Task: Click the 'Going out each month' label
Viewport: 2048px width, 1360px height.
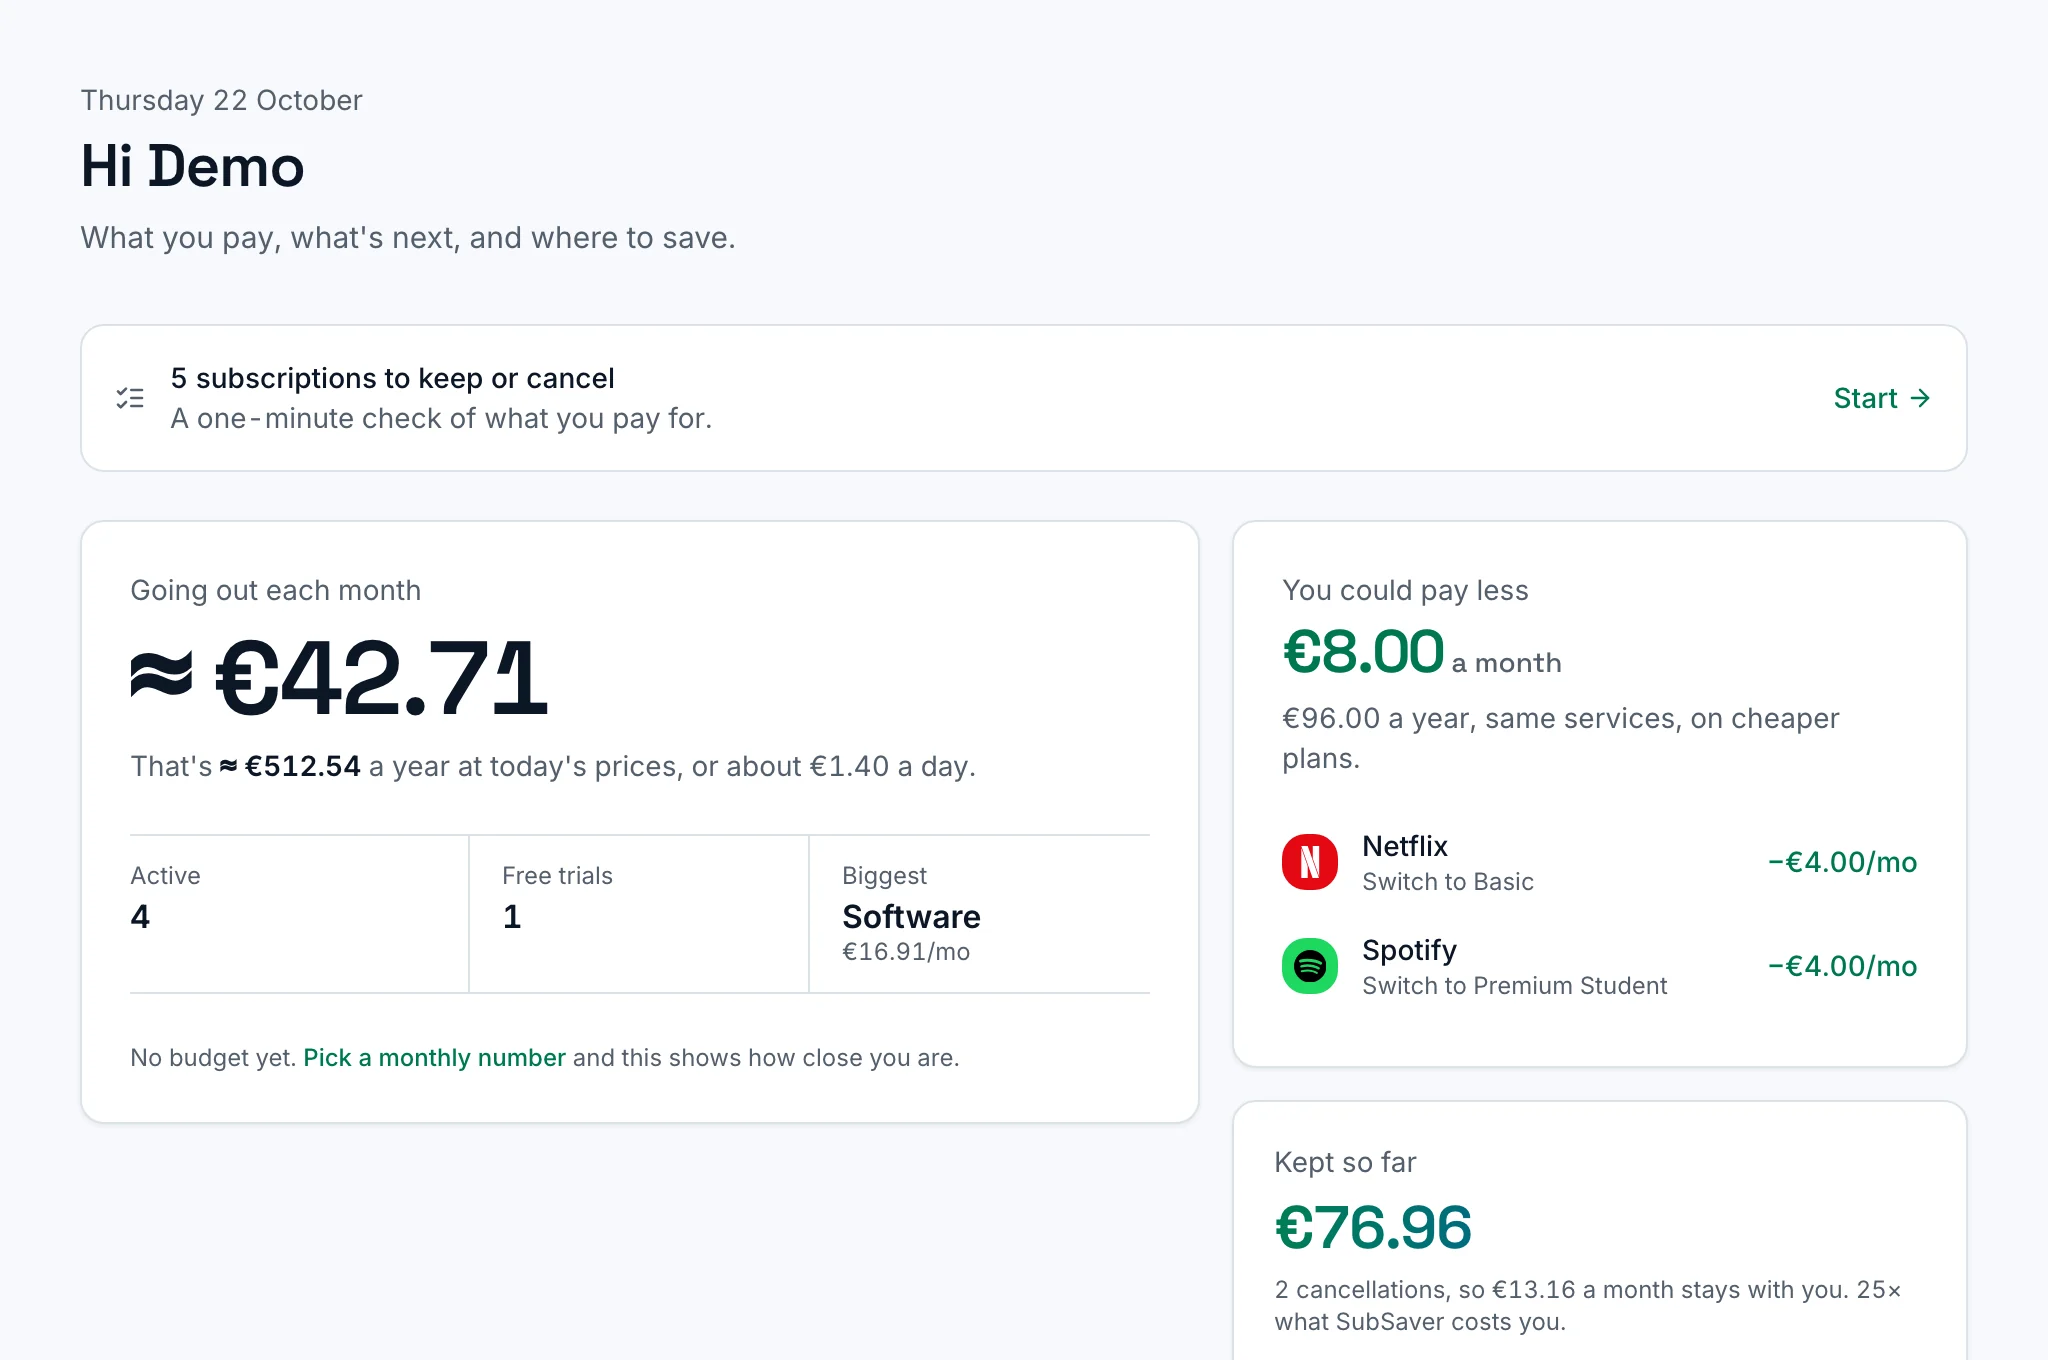Action: (x=275, y=590)
